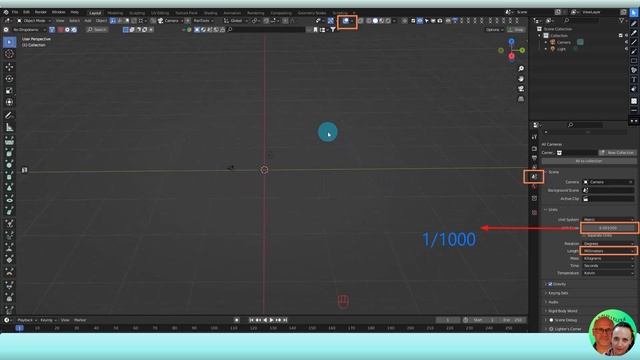
Task: Open the Window menu
Action: click(58, 12)
